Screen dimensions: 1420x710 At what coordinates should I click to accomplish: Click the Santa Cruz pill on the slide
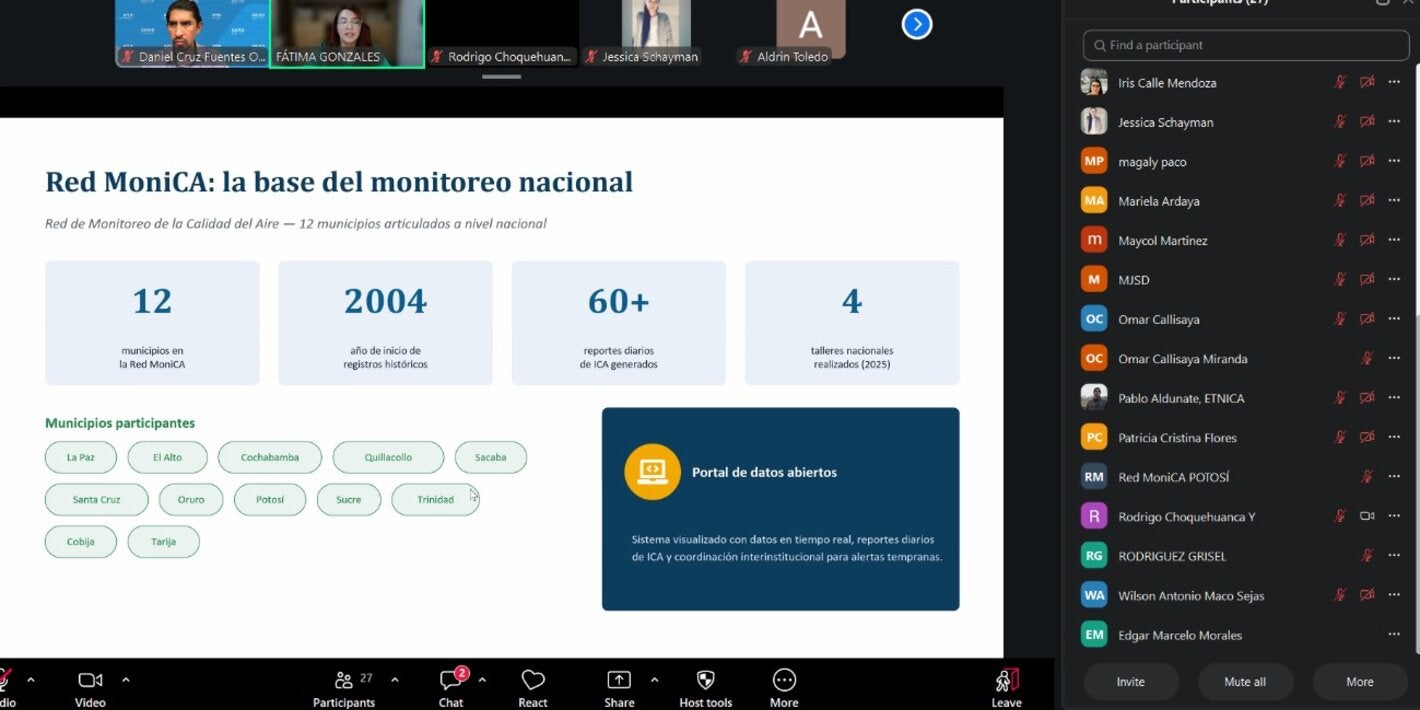coord(96,499)
